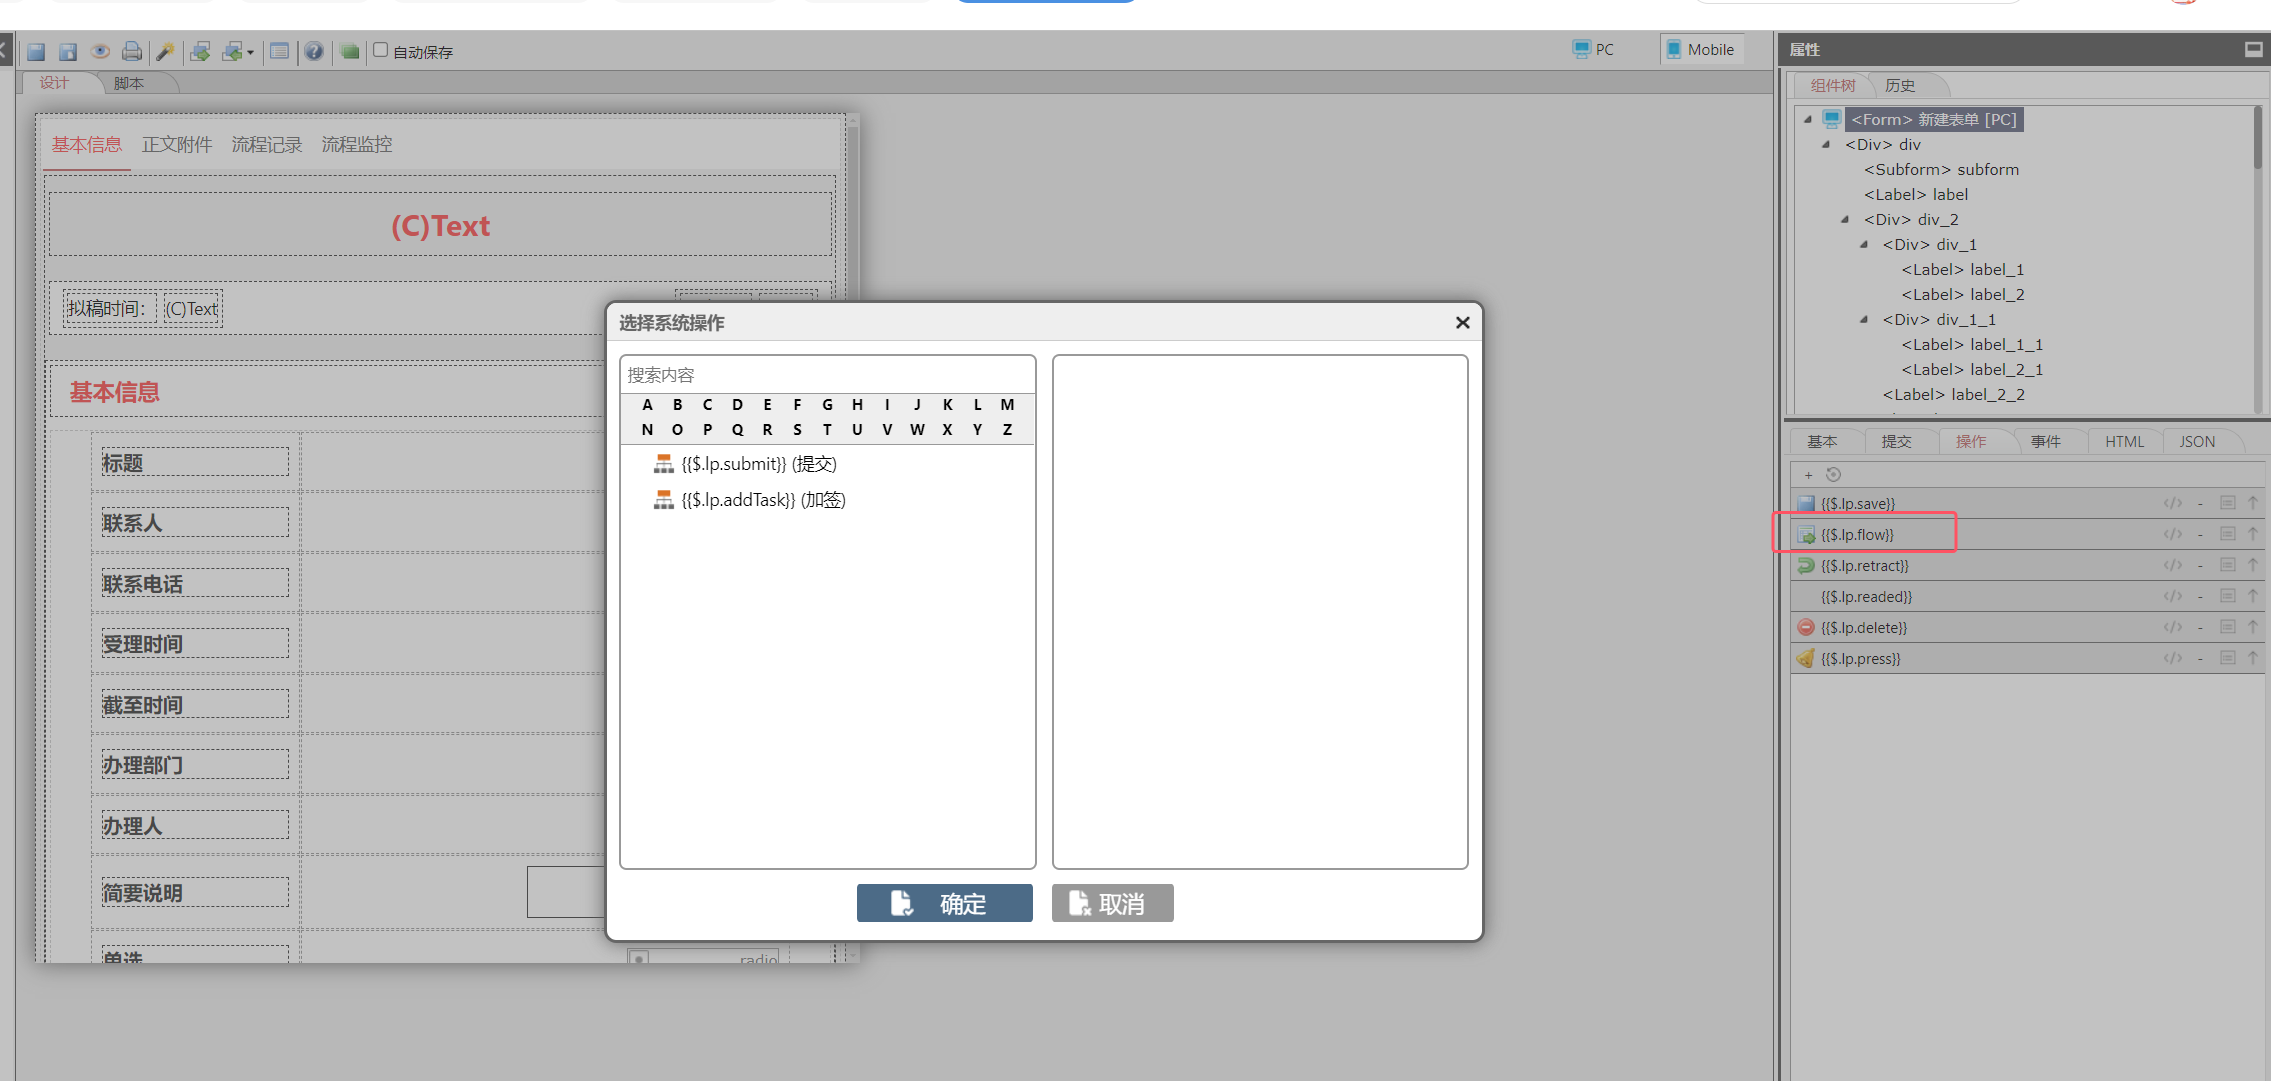Viewport: 2271px width, 1081px height.
Task: Click the 确定 button in dialog
Action: 944,903
